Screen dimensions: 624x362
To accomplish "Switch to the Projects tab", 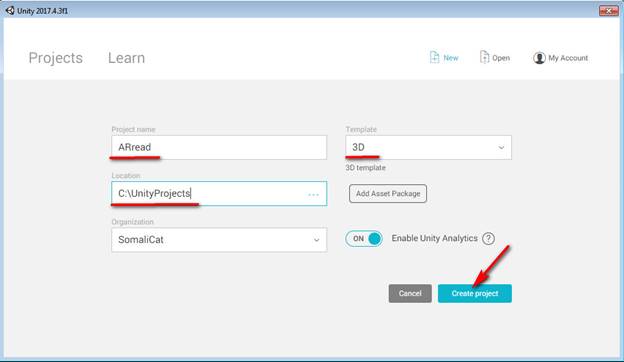I will tap(56, 58).
